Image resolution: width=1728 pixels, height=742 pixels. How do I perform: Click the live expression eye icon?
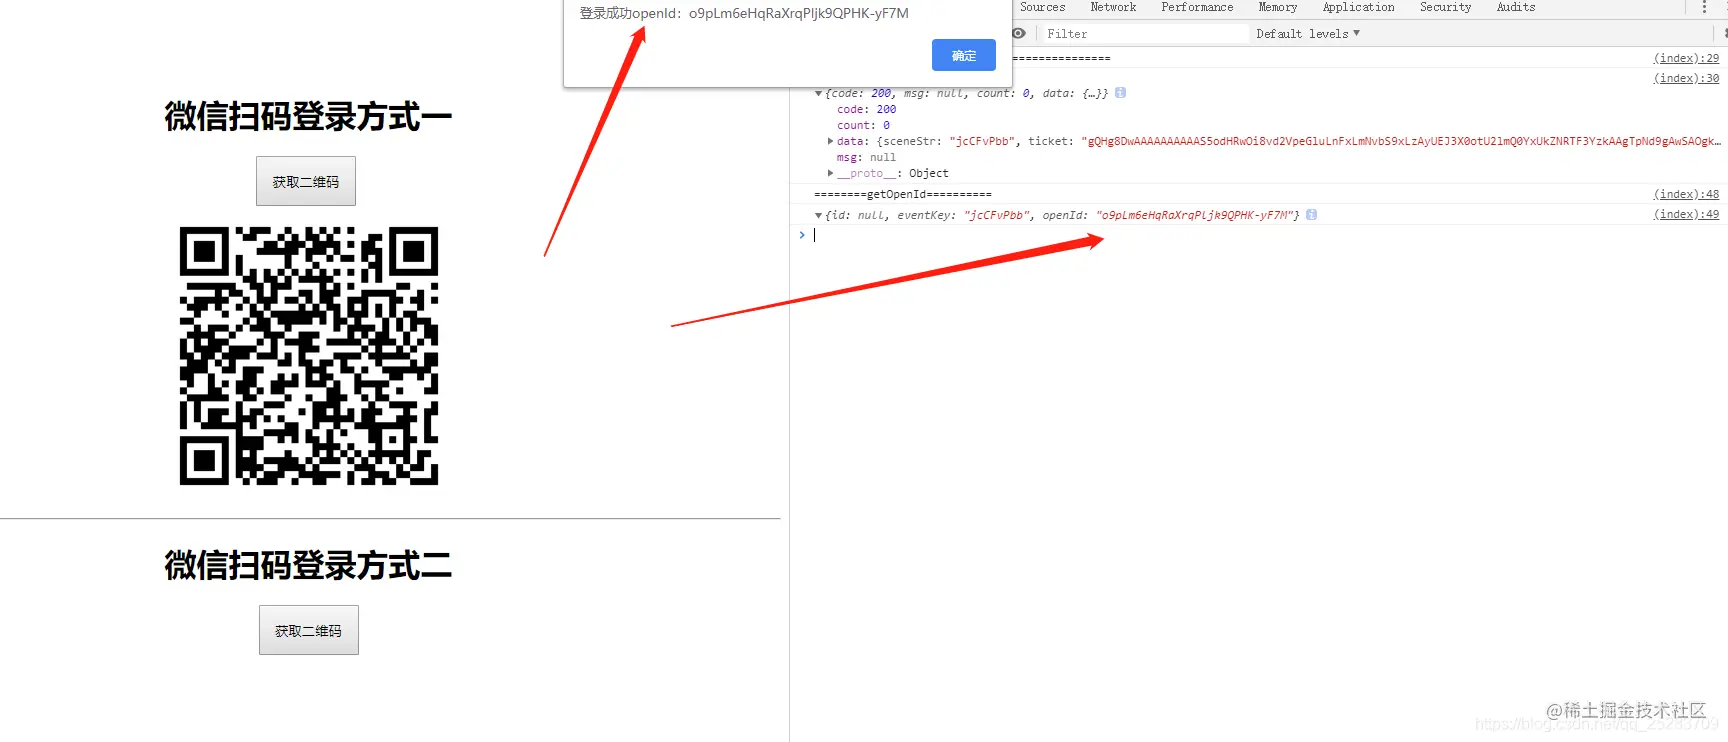pyautogui.click(x=1019, y=33)
